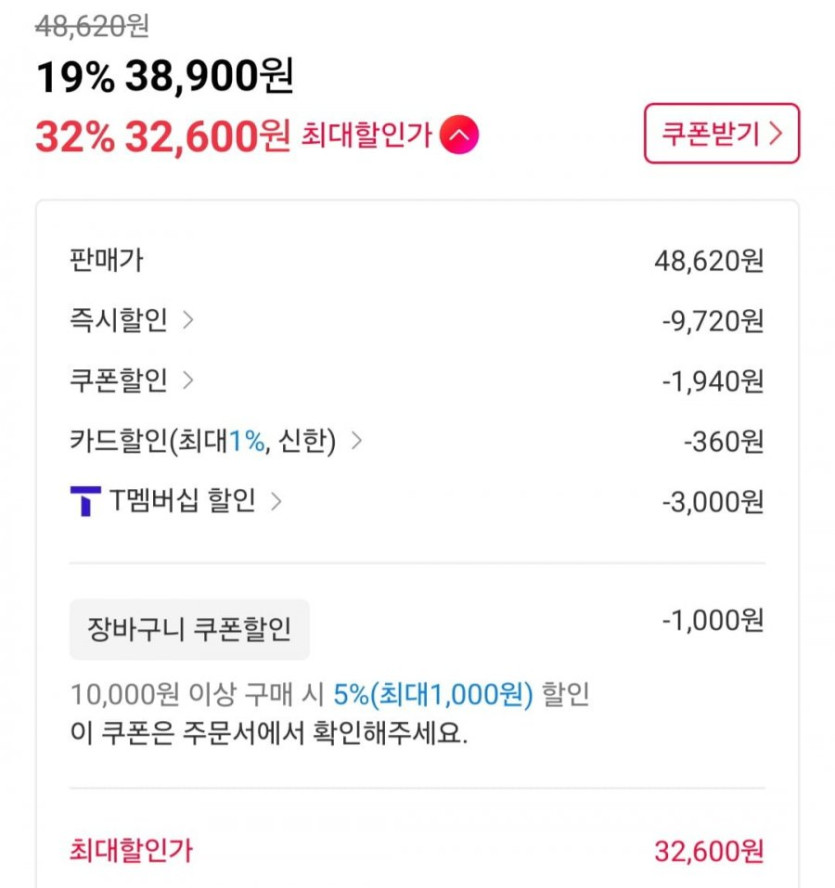
Task: Open the T멤버십 할인 chevron arrow
Action: pos(276,501)
